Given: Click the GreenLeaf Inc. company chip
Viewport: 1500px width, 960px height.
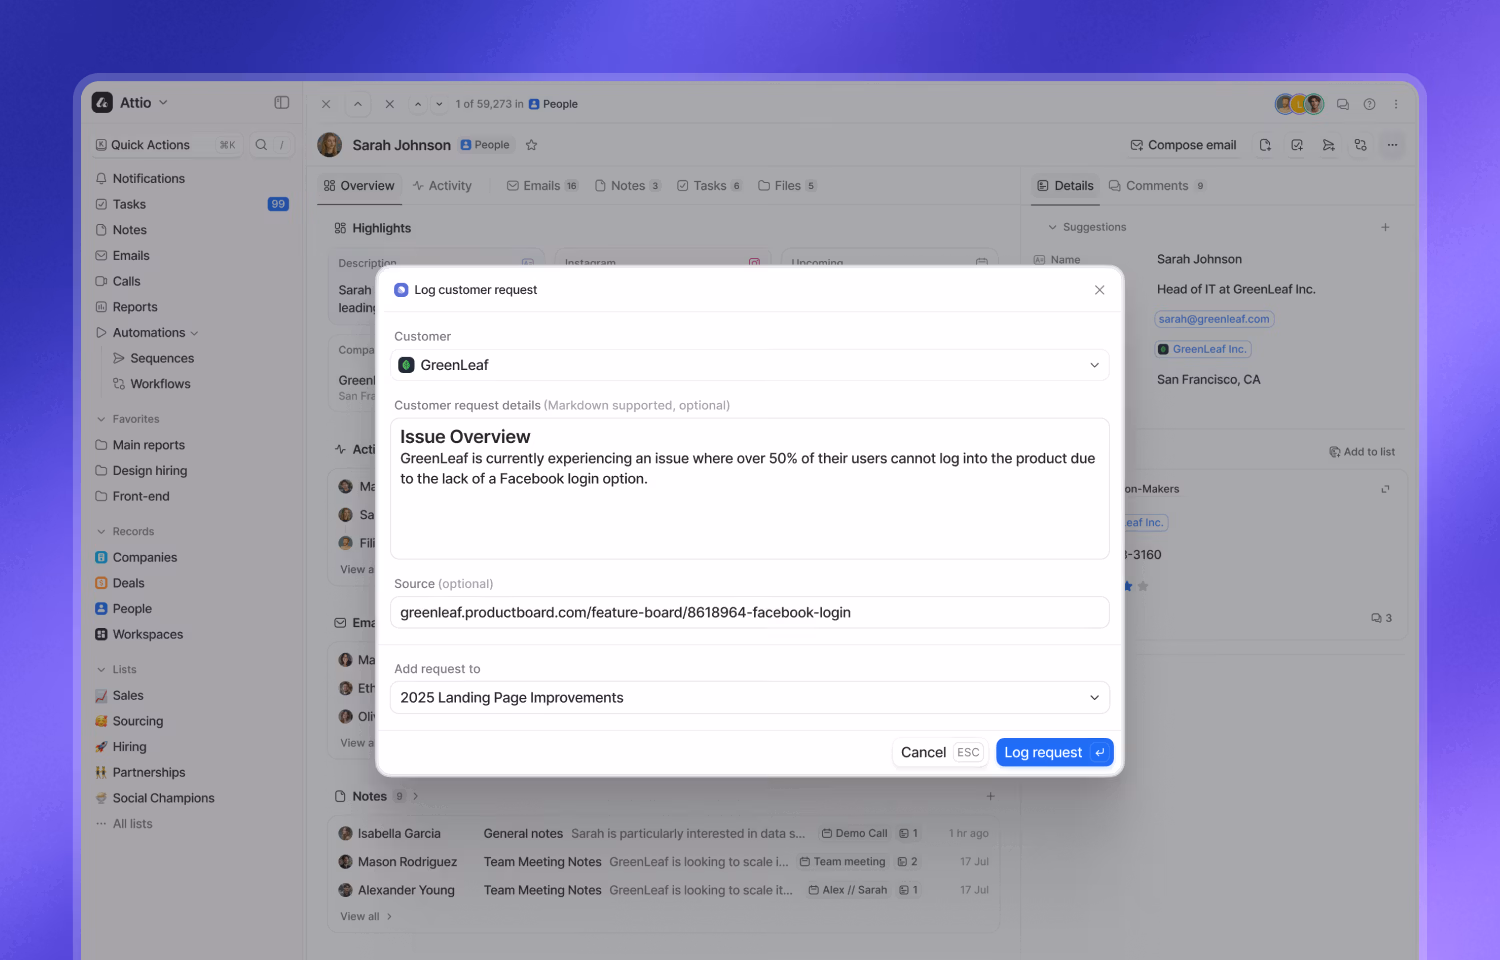Looking at the screenshot, I should click(1203, 350).
